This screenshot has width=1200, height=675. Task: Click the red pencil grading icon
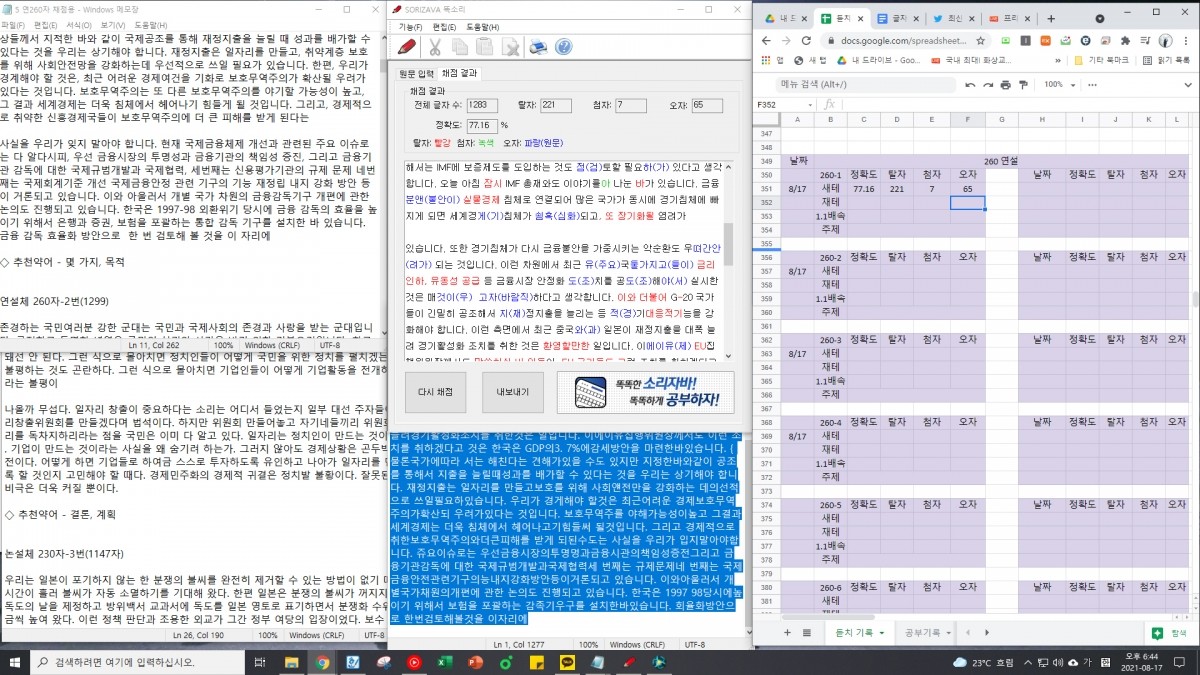coord(407,47)
